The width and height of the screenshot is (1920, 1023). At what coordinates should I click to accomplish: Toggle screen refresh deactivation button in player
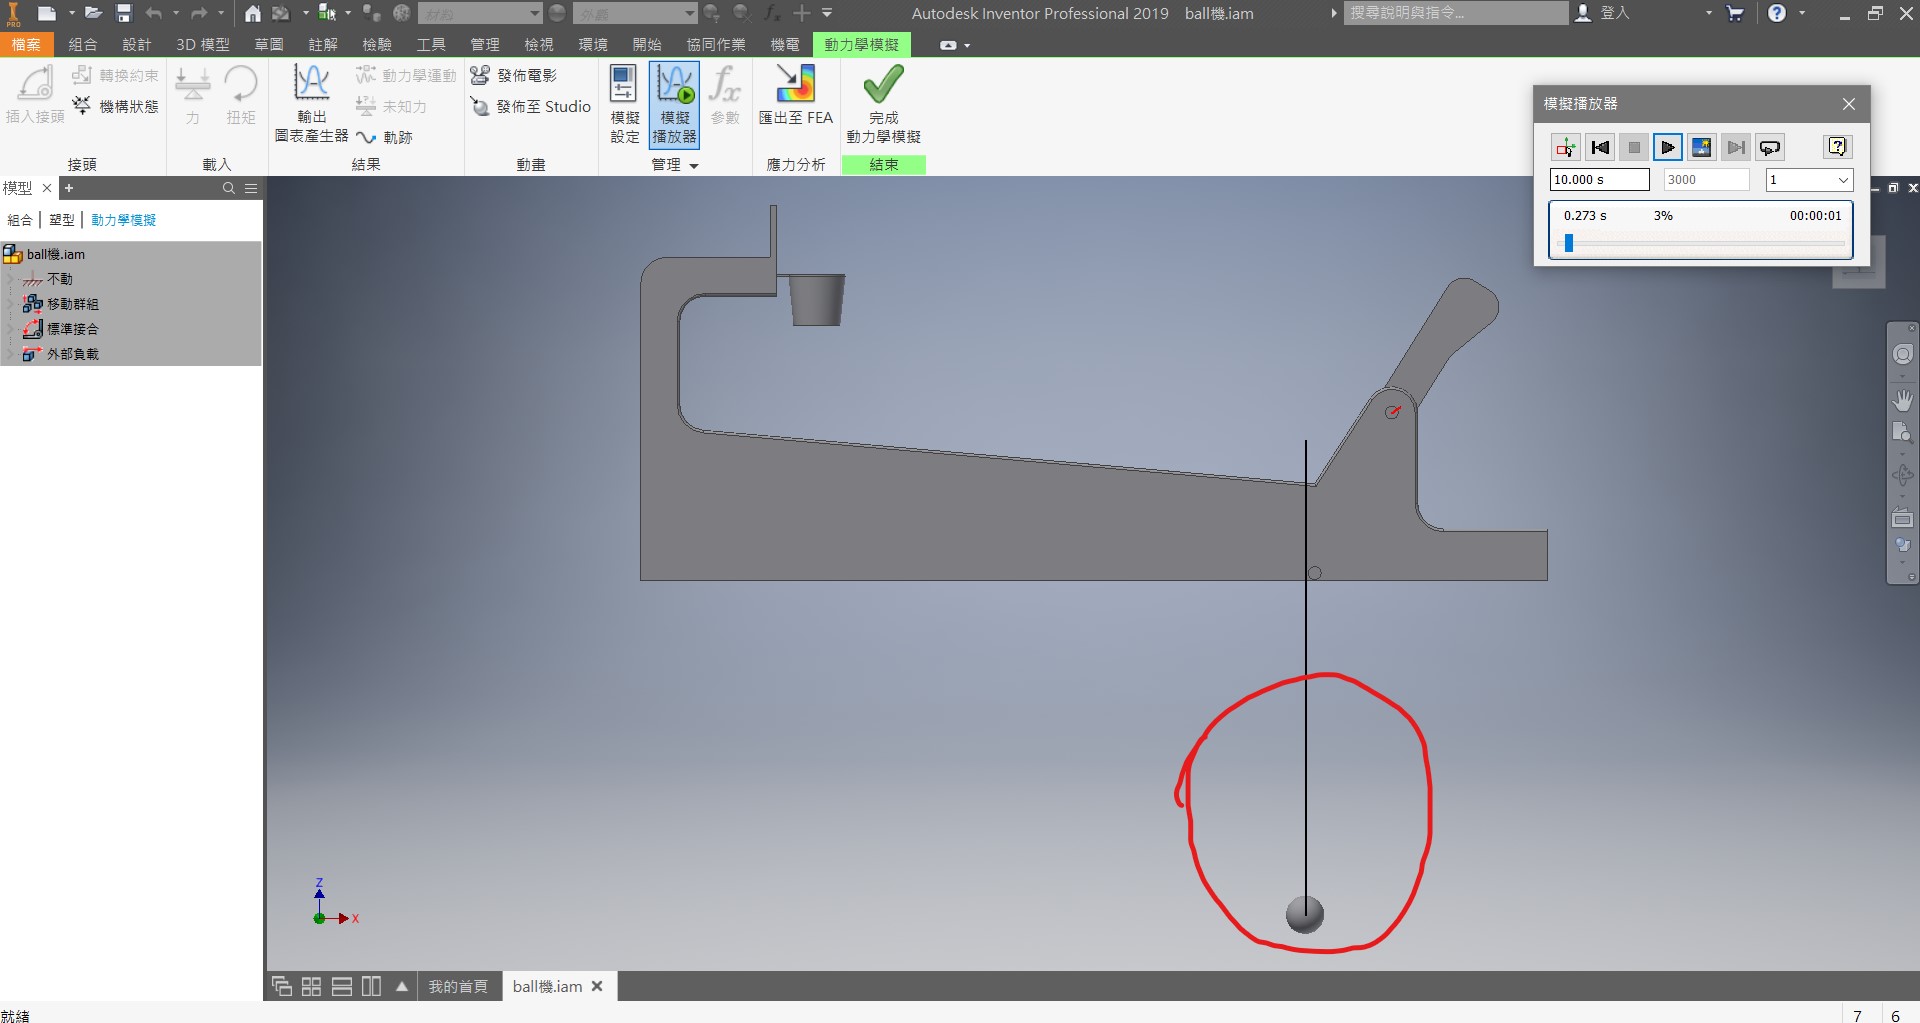tap(1701, 148)
